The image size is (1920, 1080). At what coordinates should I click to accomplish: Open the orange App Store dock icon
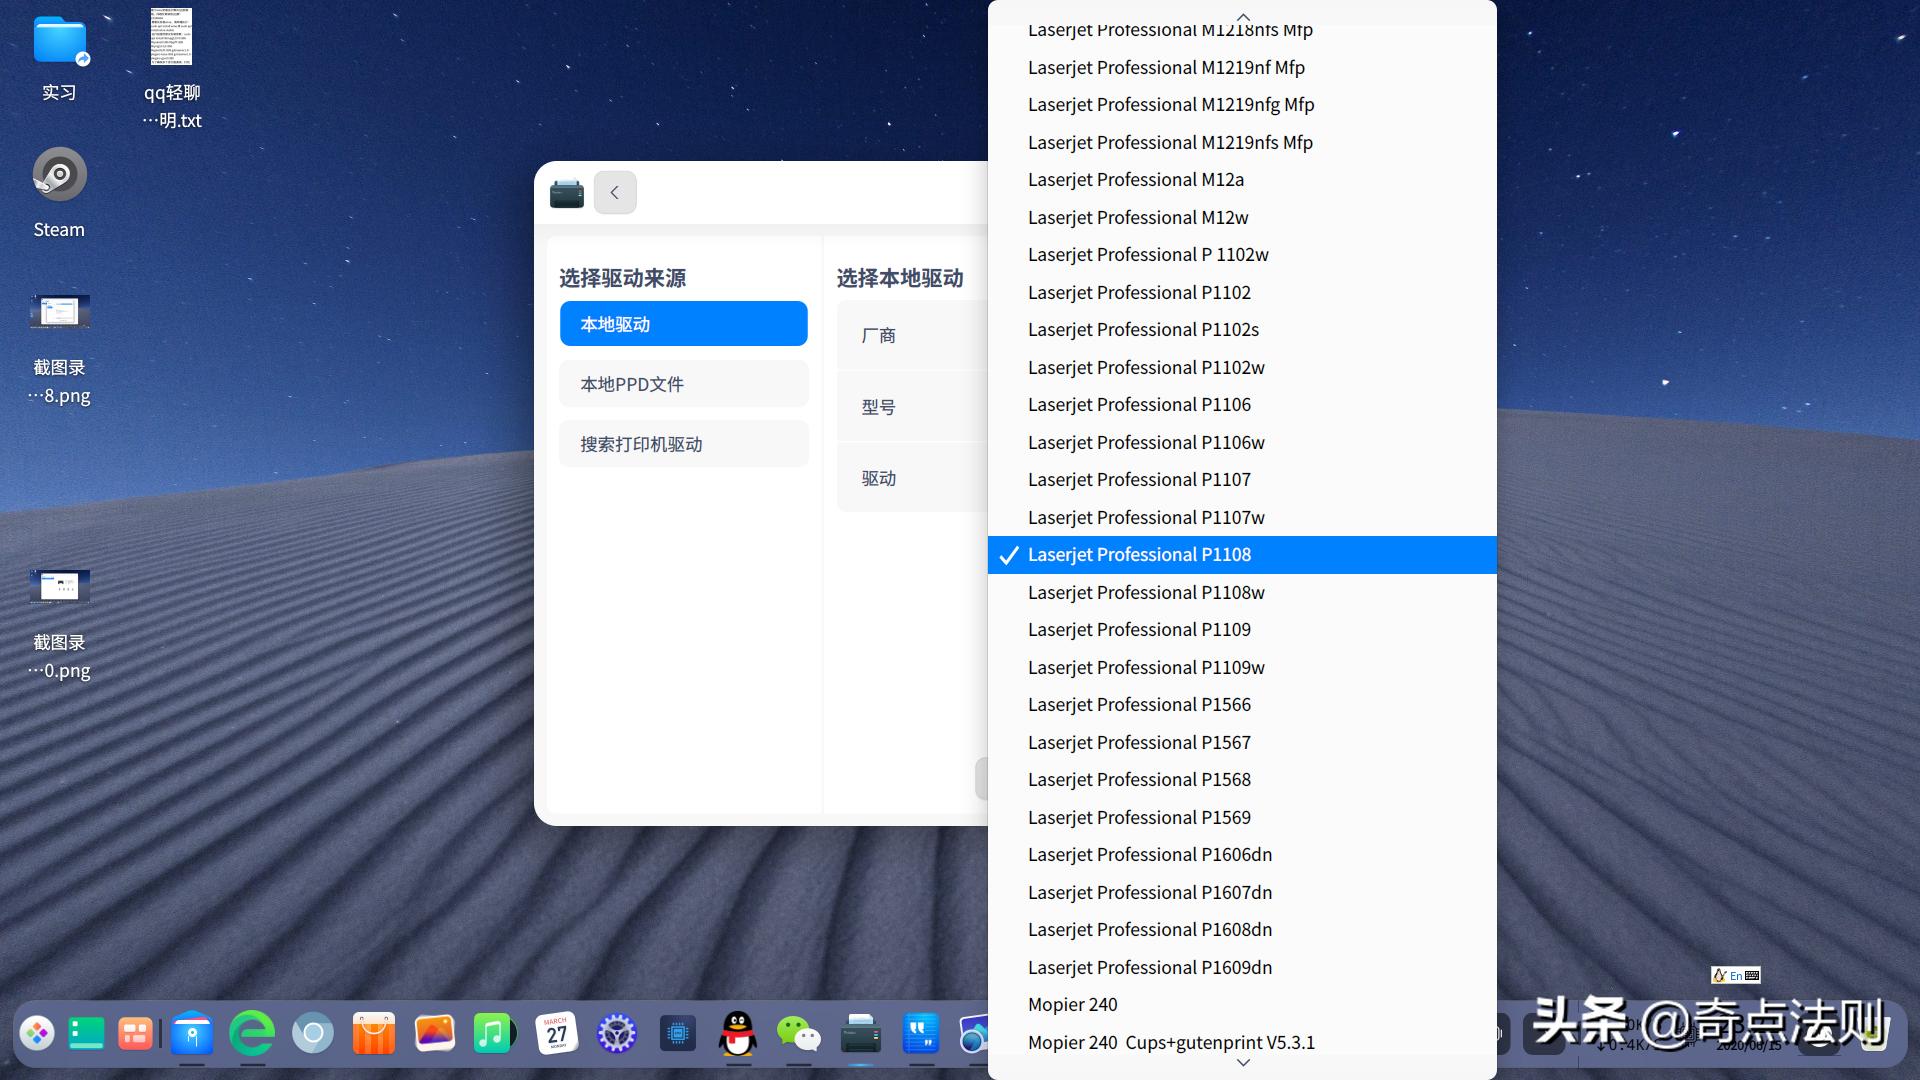(x=373, y=1034)
